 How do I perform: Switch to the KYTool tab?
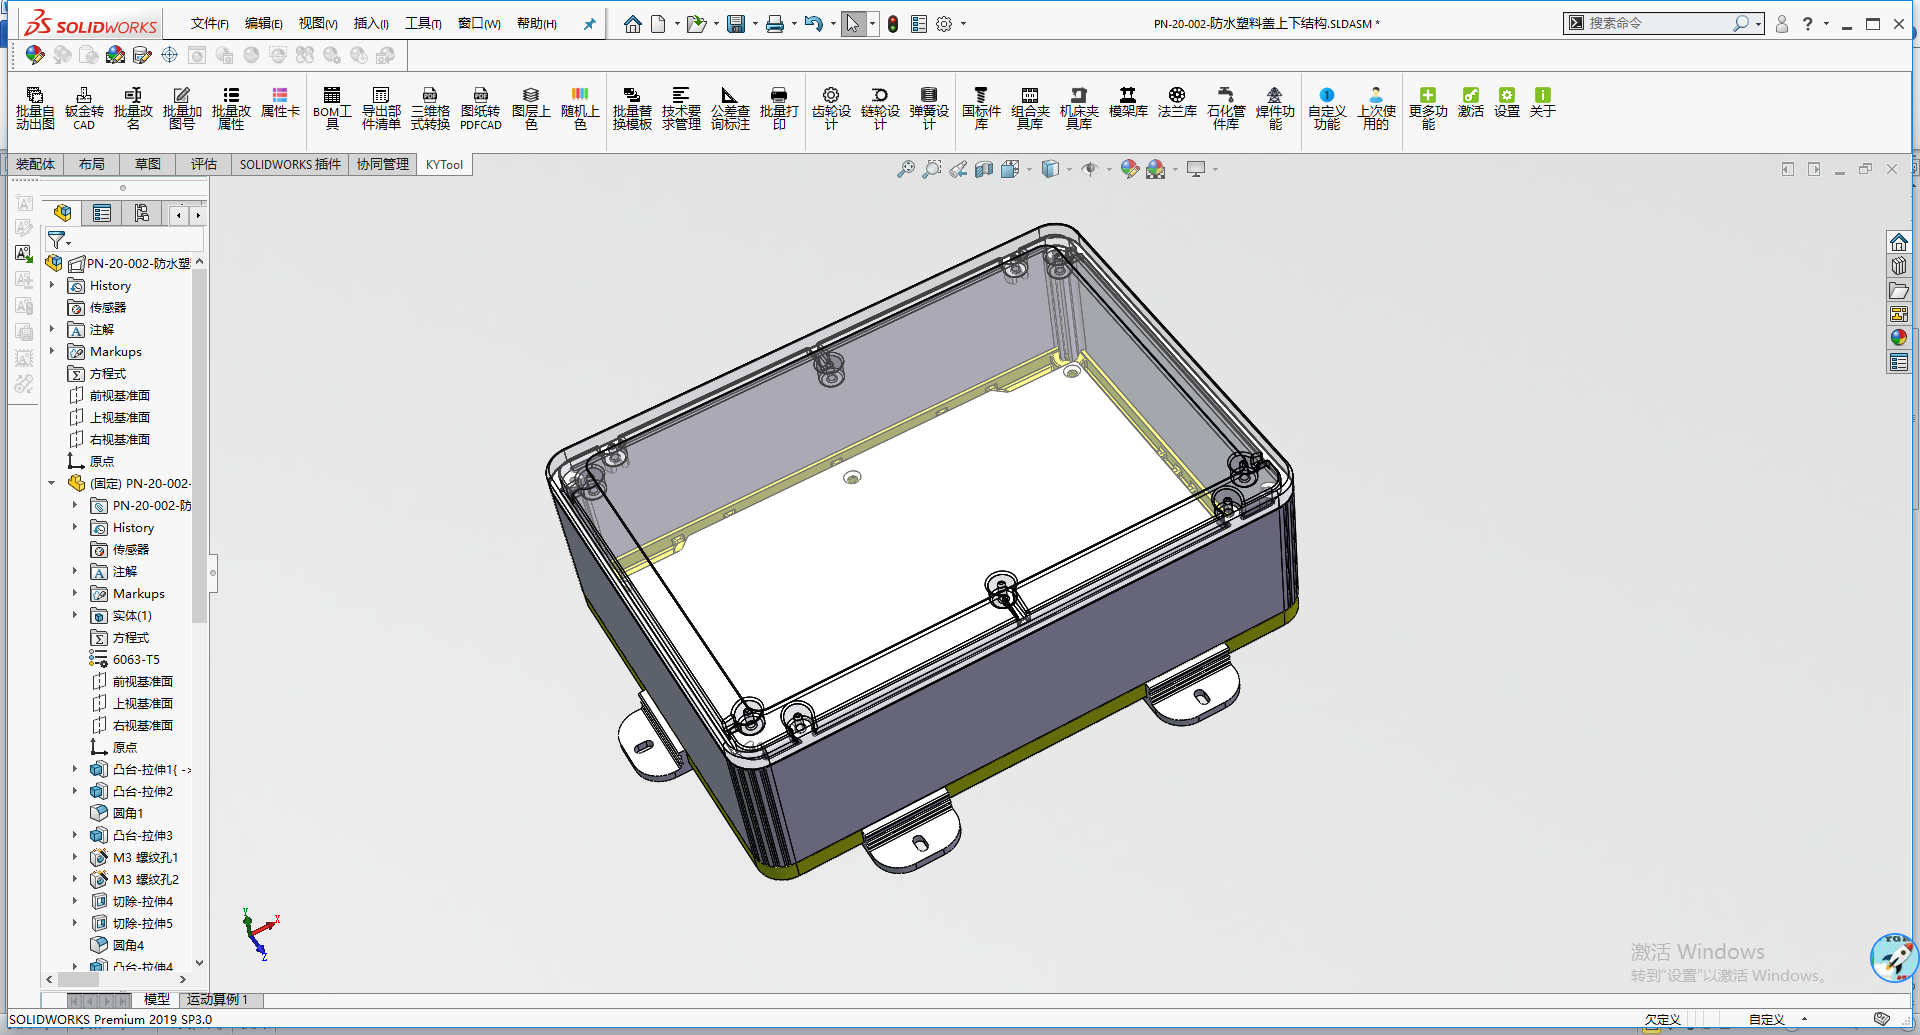point(444,165)
